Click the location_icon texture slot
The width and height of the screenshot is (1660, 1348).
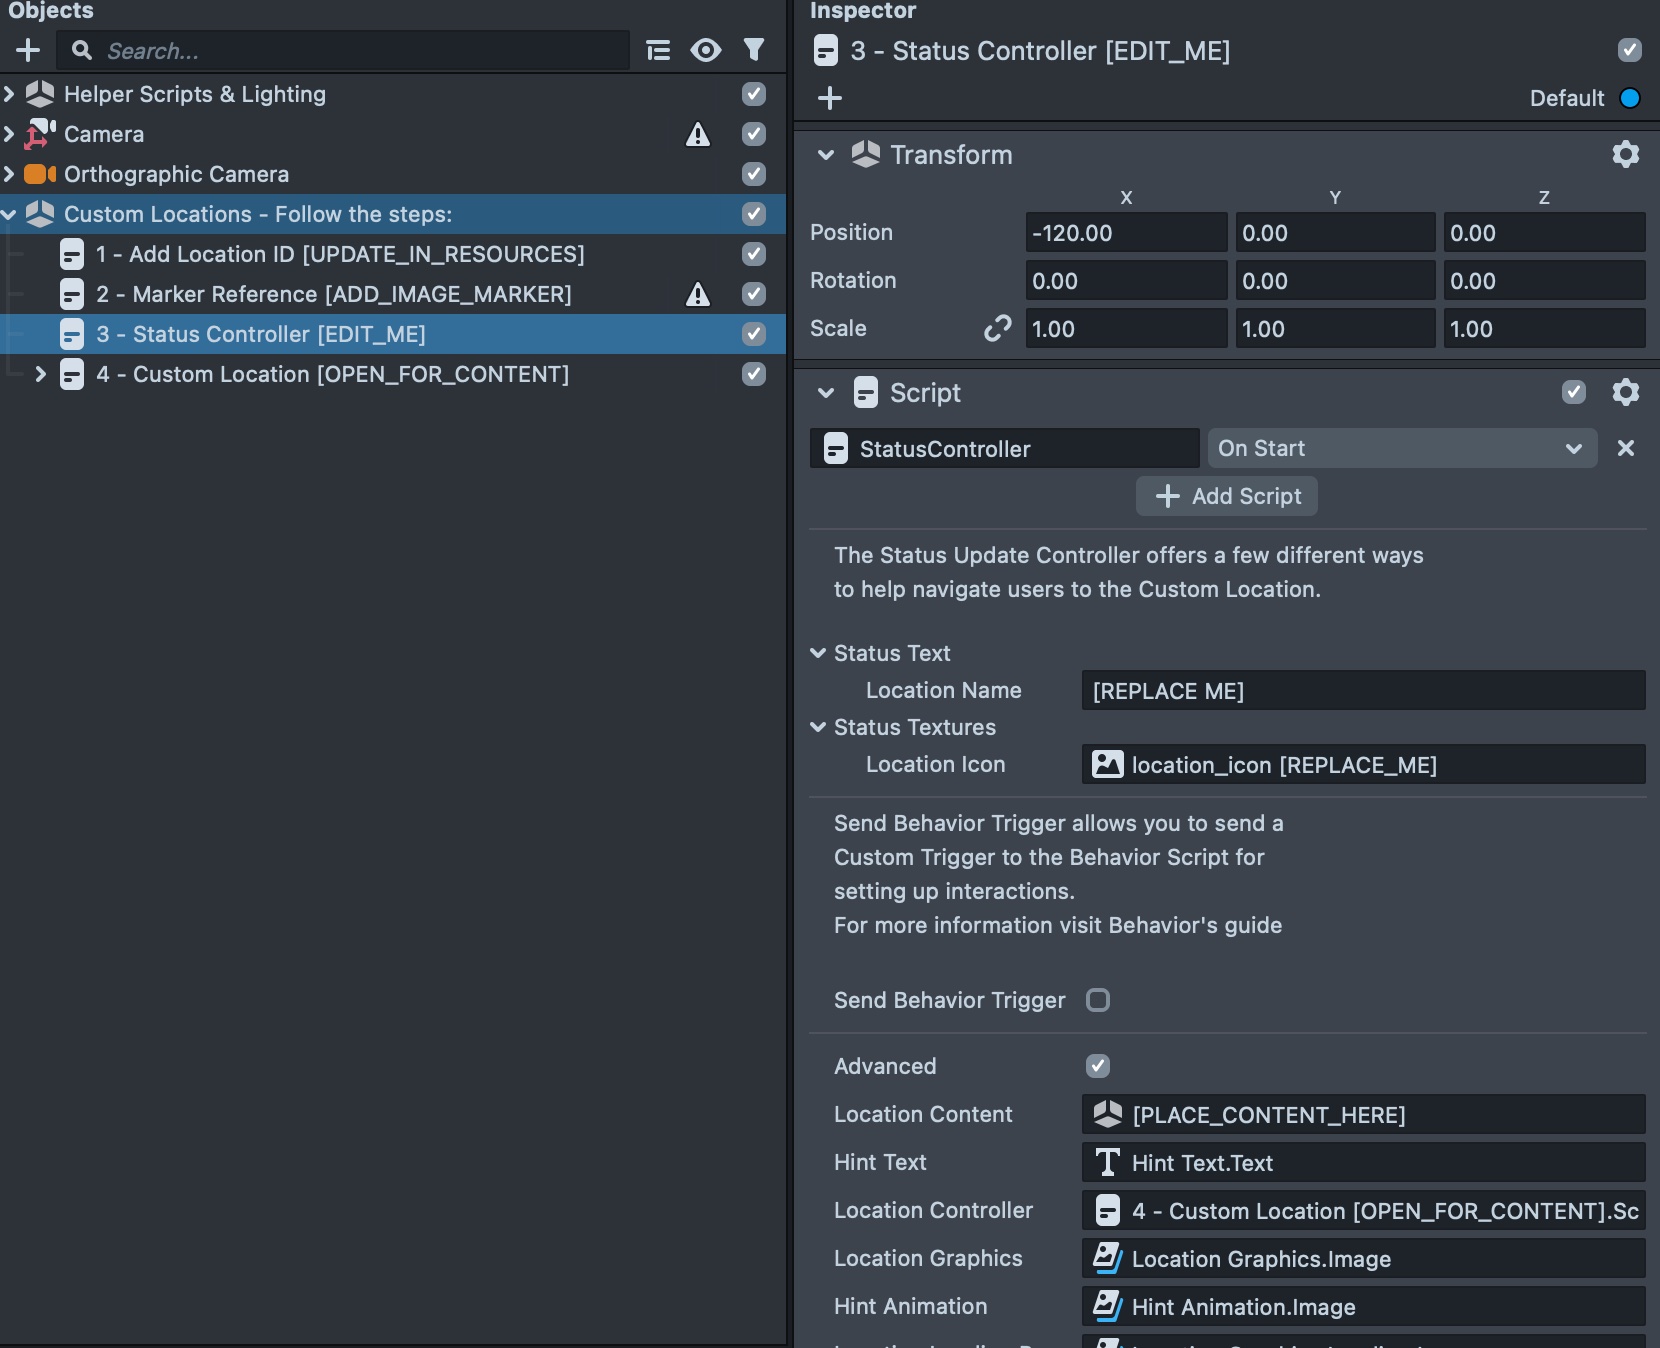(1362, 765)
